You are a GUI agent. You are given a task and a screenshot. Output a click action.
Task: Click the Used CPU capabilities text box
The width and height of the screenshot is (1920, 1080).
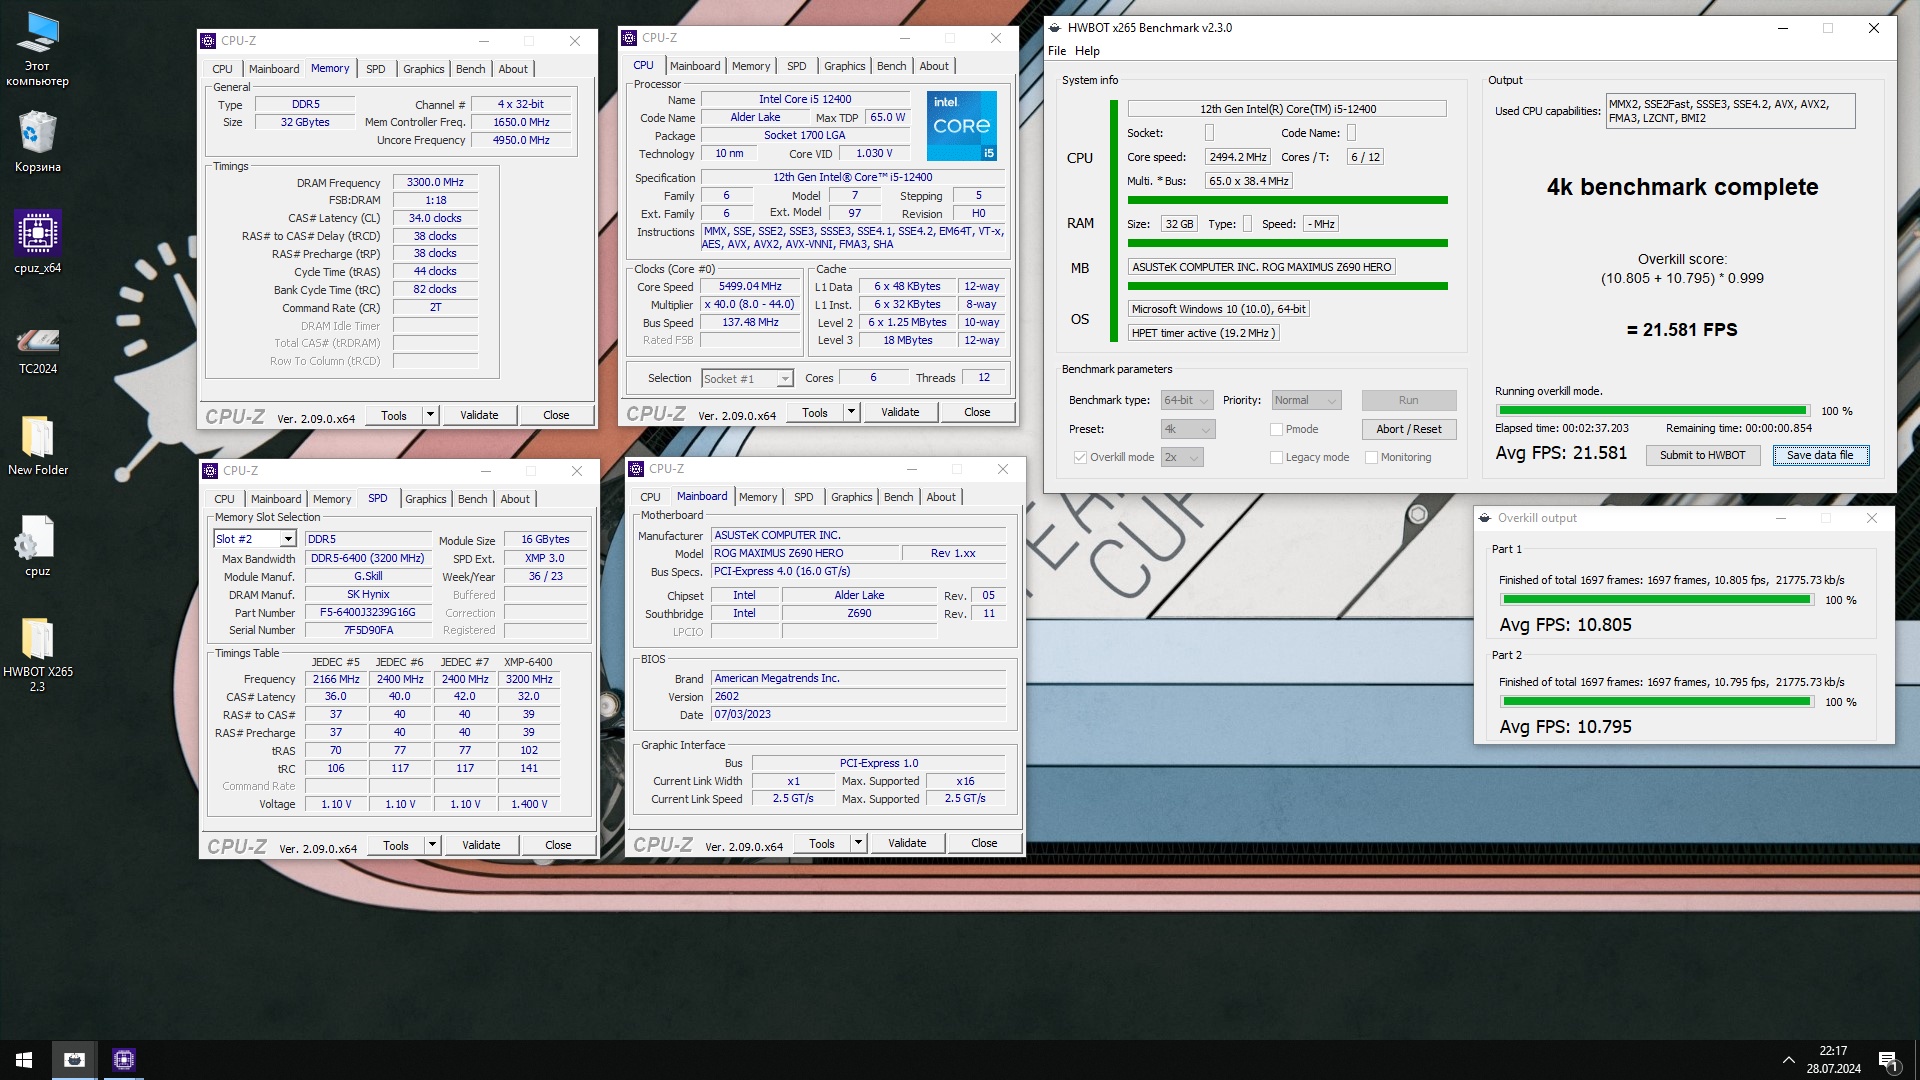(x=1730, y=111)
